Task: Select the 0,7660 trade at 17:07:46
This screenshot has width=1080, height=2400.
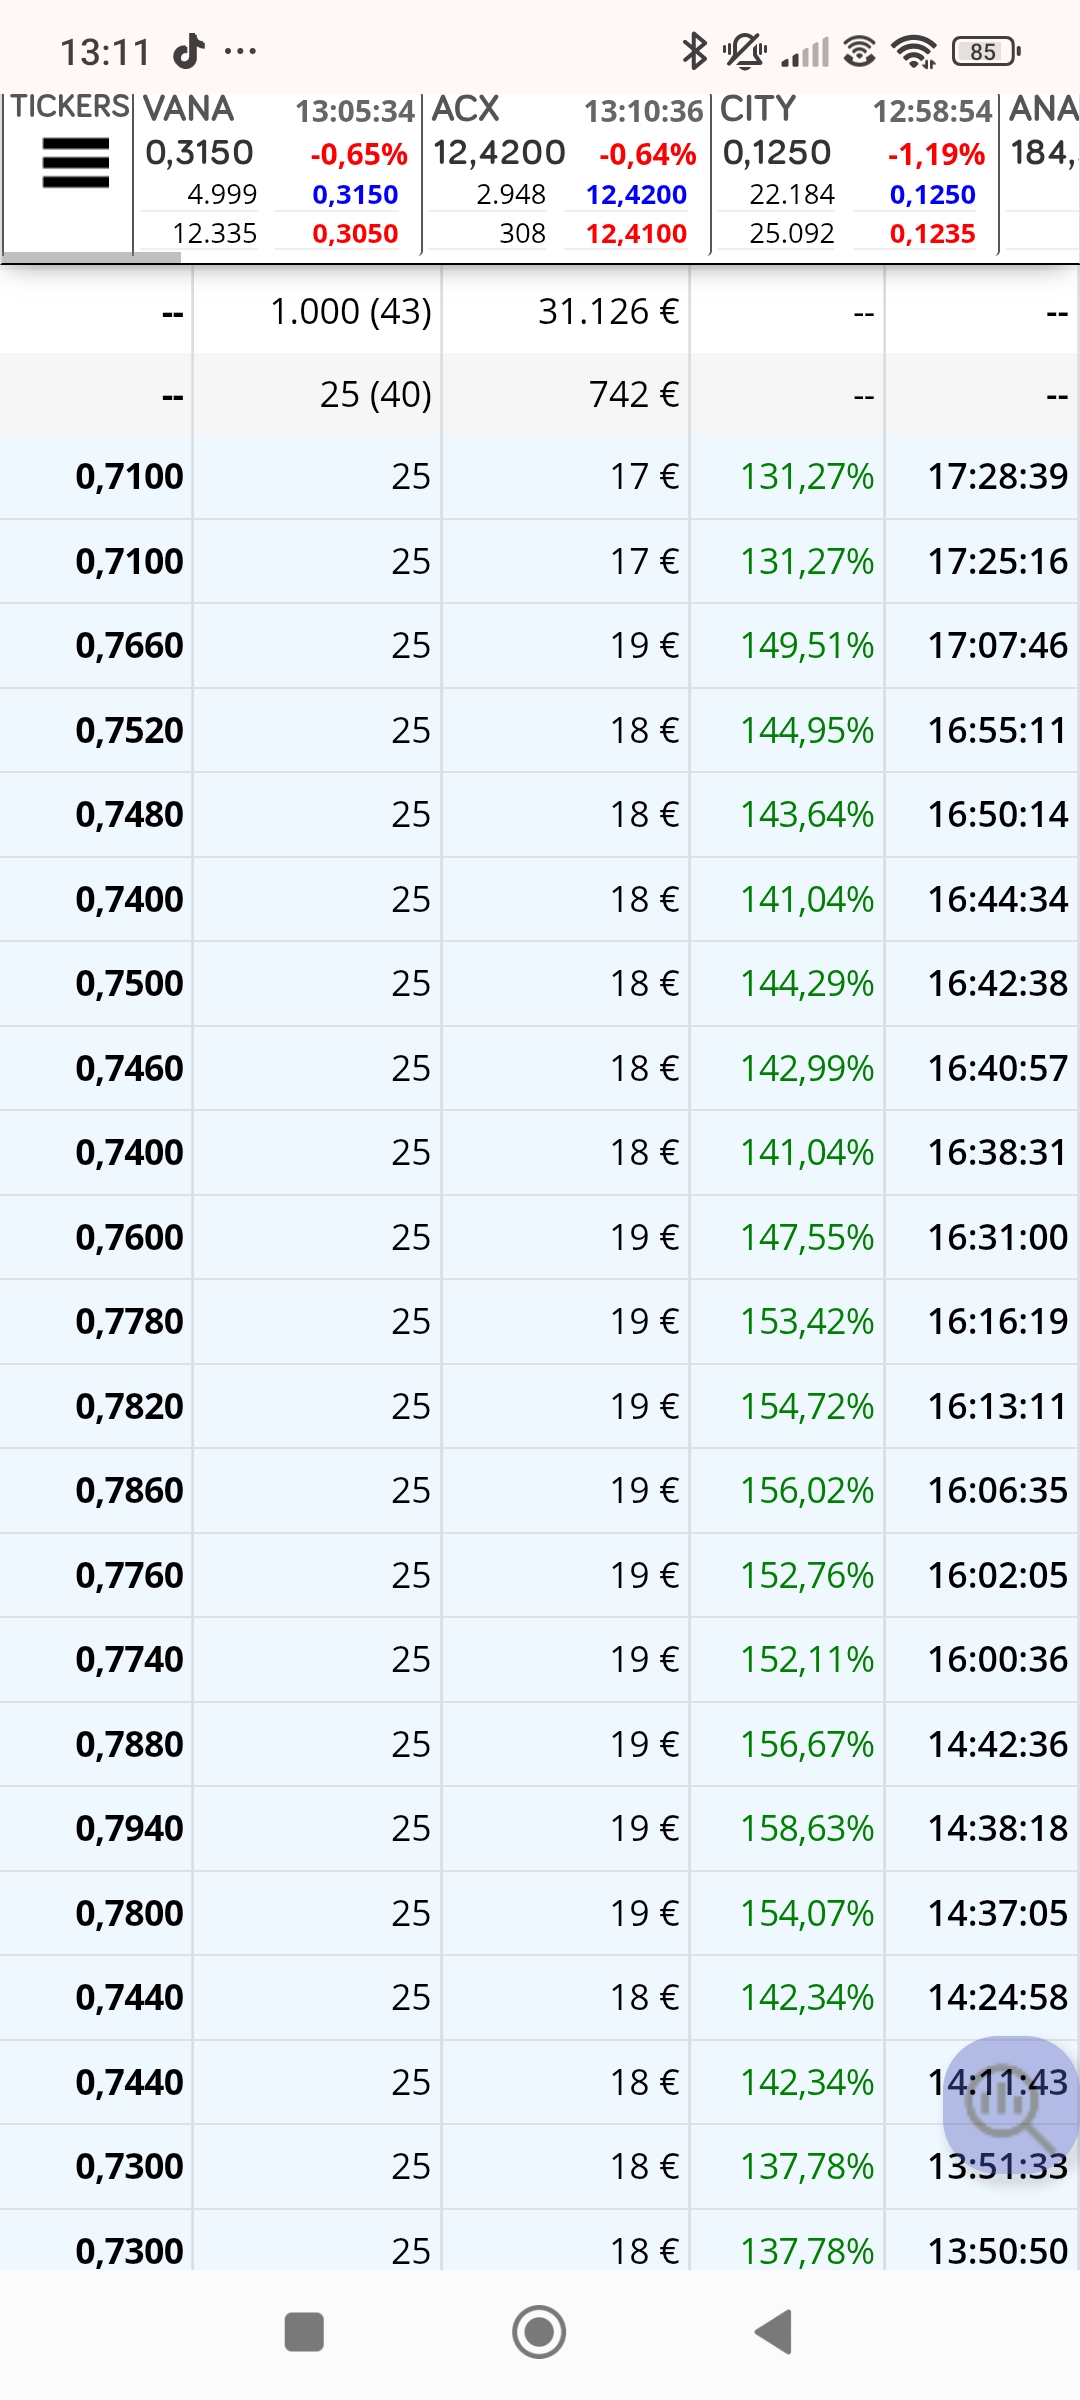Action: click(x=540, y=645)
